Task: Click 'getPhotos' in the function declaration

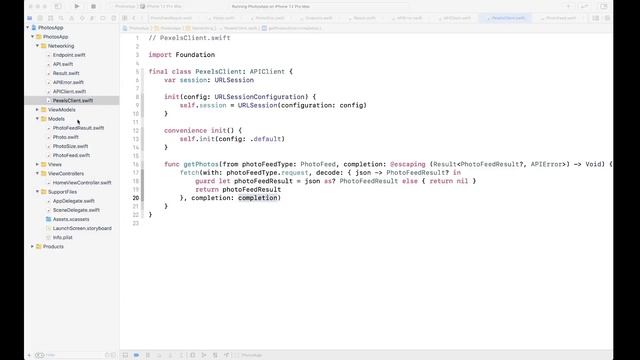Action: [201, 164]
